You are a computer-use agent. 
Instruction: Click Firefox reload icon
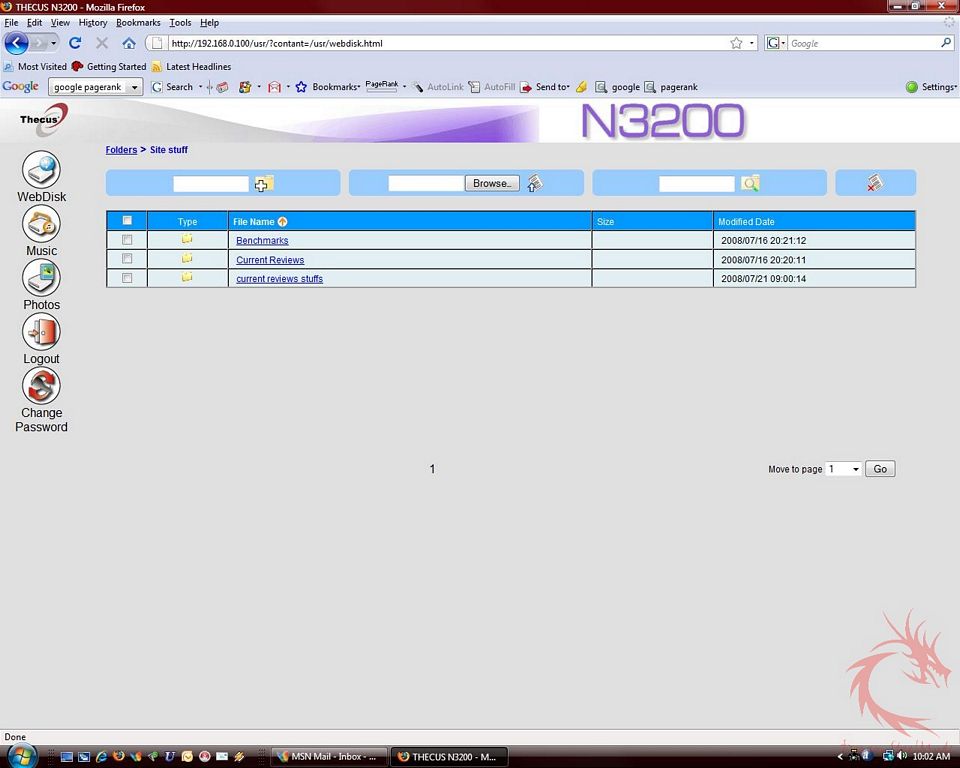point(75,43)
